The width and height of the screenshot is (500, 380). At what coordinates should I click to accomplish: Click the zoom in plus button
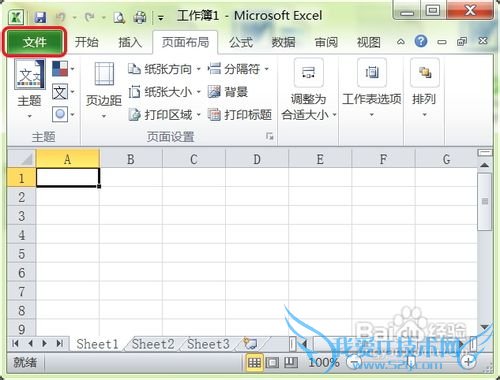click(468, 362)
